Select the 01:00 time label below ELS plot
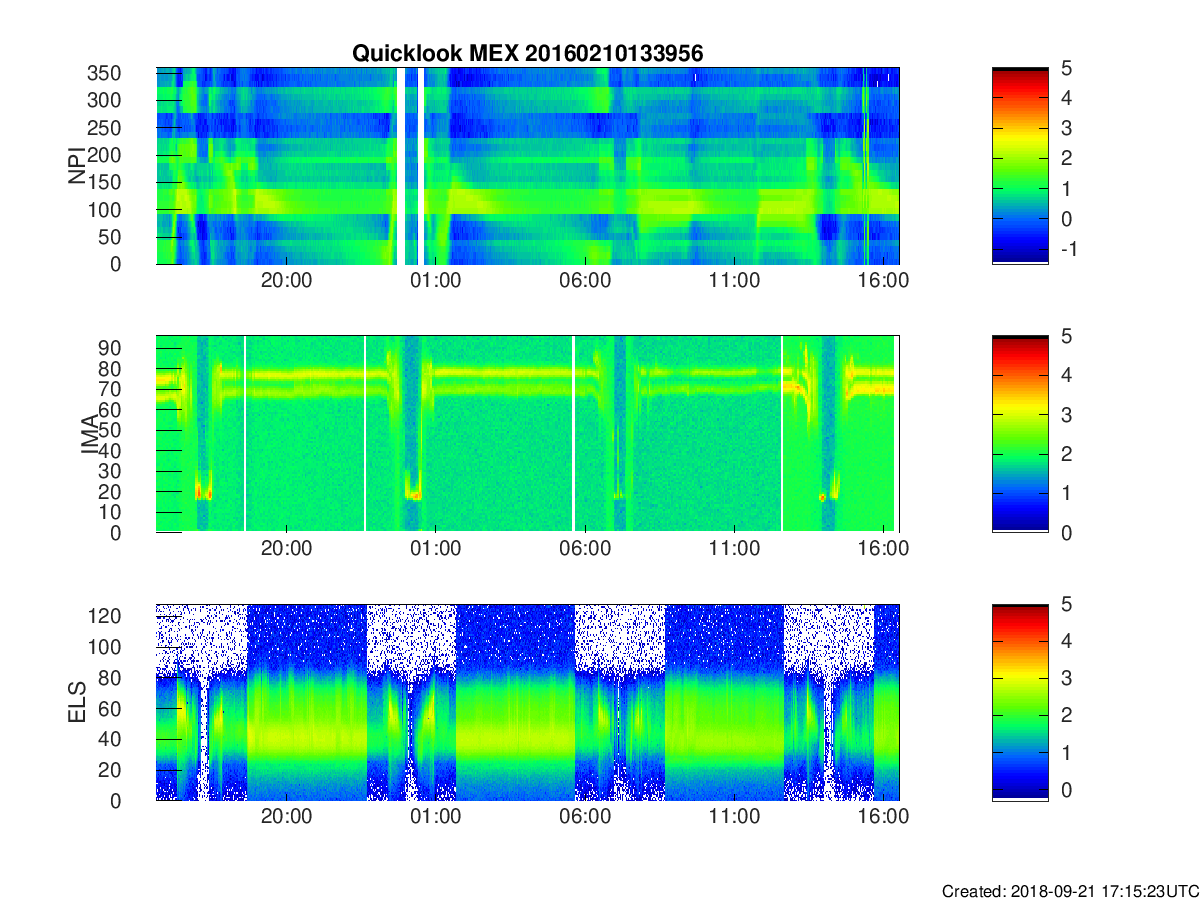Screen dimensions: 1200x900 click(436, 819)
